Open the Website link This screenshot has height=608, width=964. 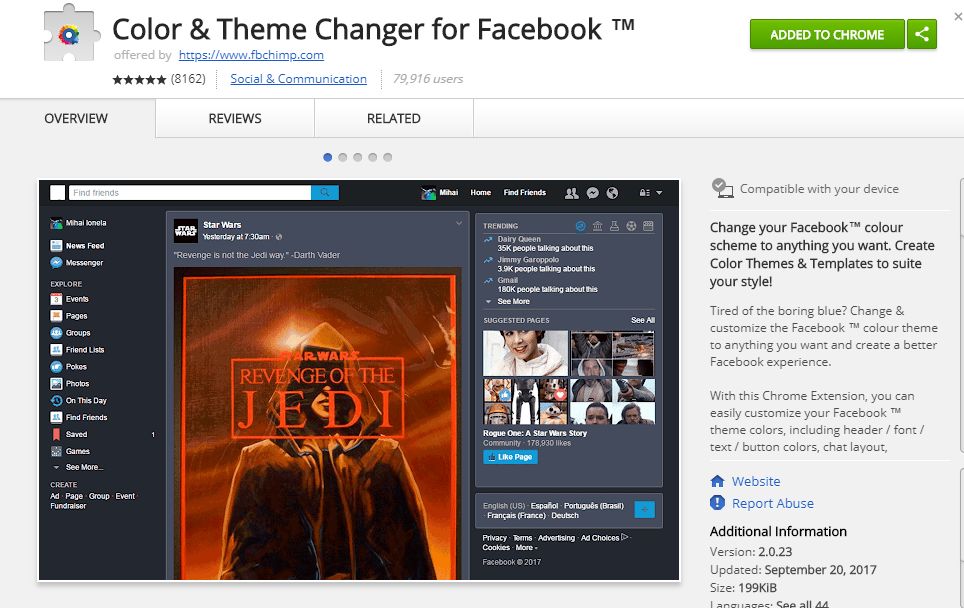click(756, 481)
